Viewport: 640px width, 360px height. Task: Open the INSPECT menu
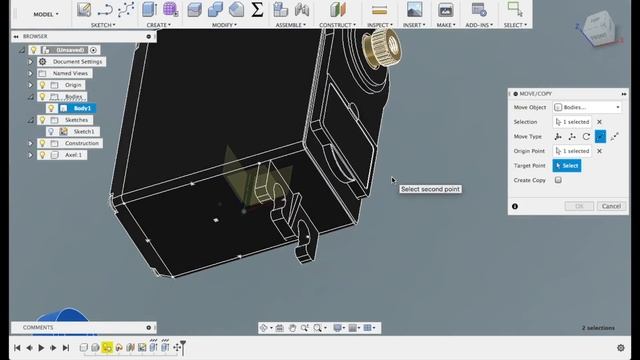point(380,25)
